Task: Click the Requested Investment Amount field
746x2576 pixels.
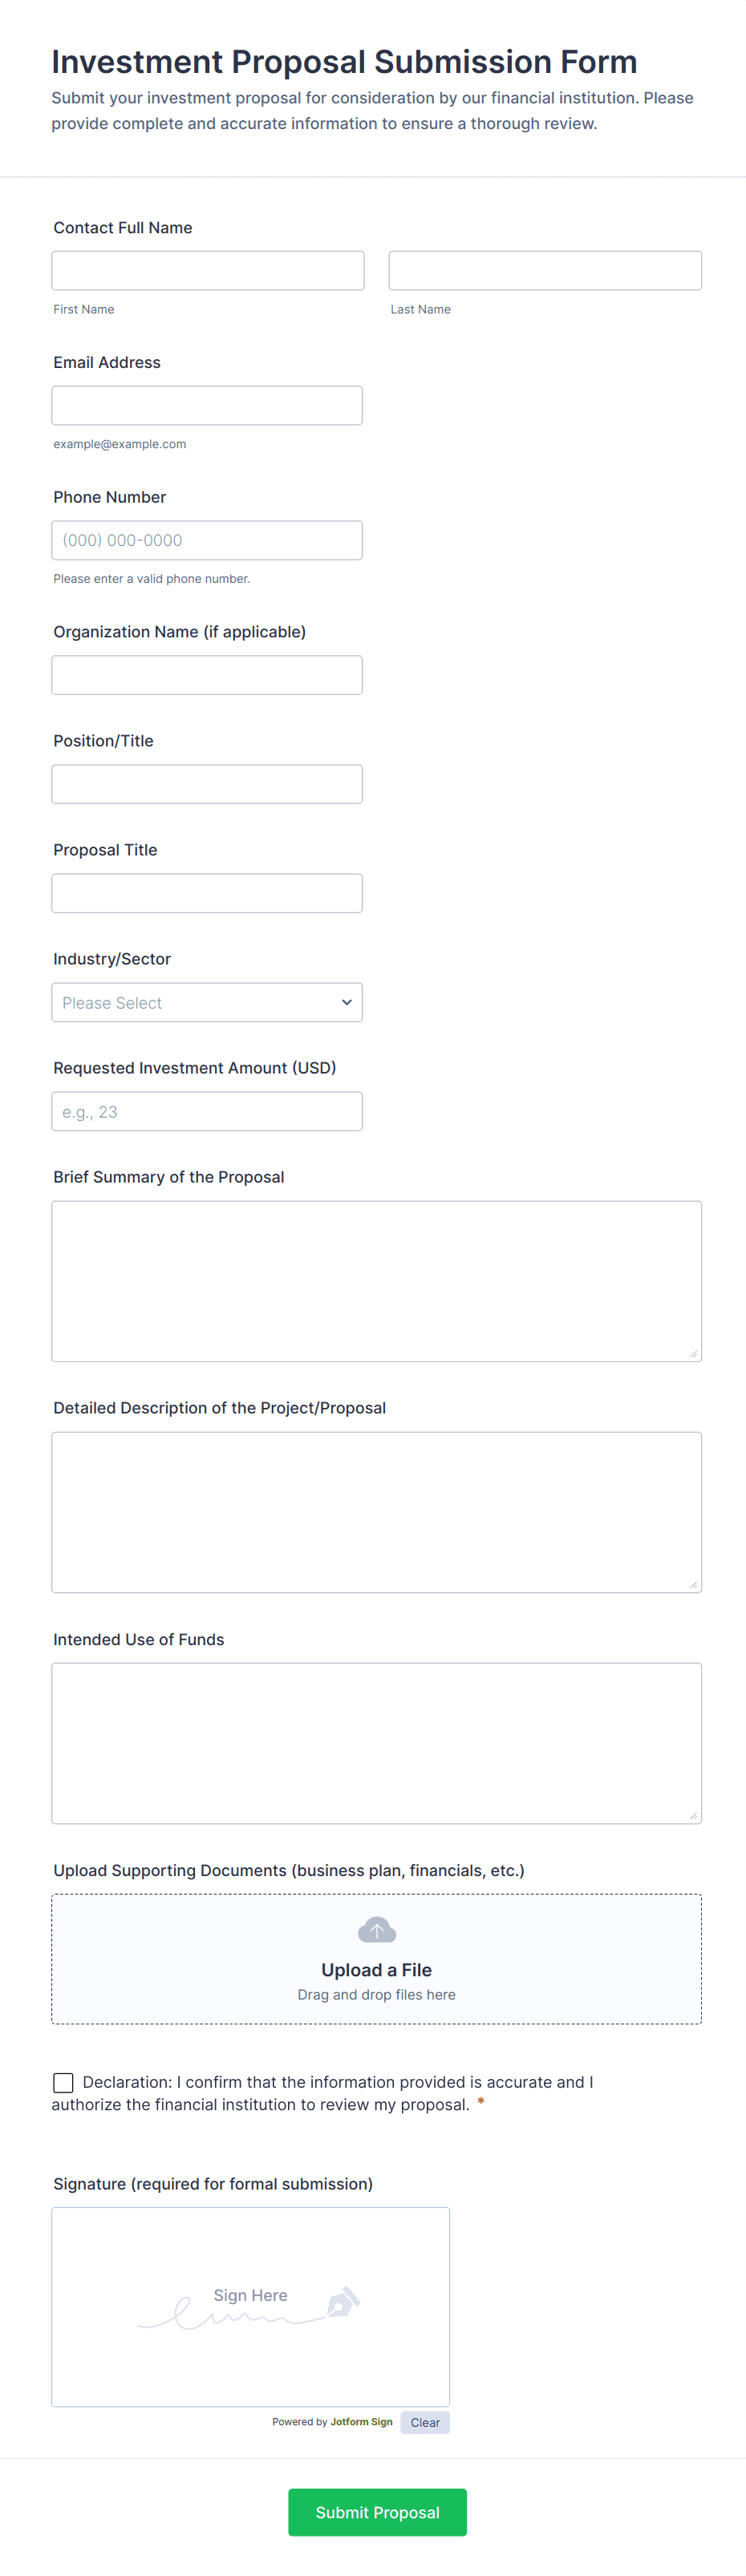Action: [207, 1111]
